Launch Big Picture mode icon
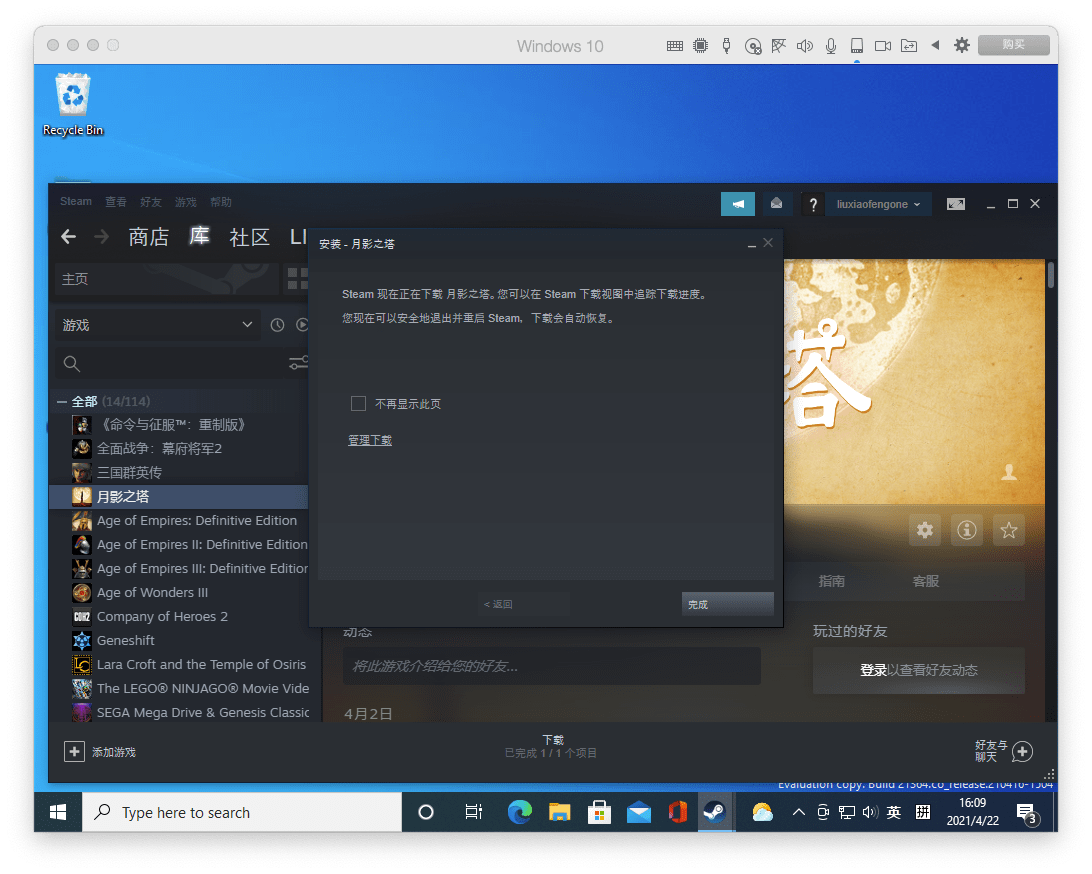Image resolution: width=1092 pixels, height=874 pixels. coord(956,204)
